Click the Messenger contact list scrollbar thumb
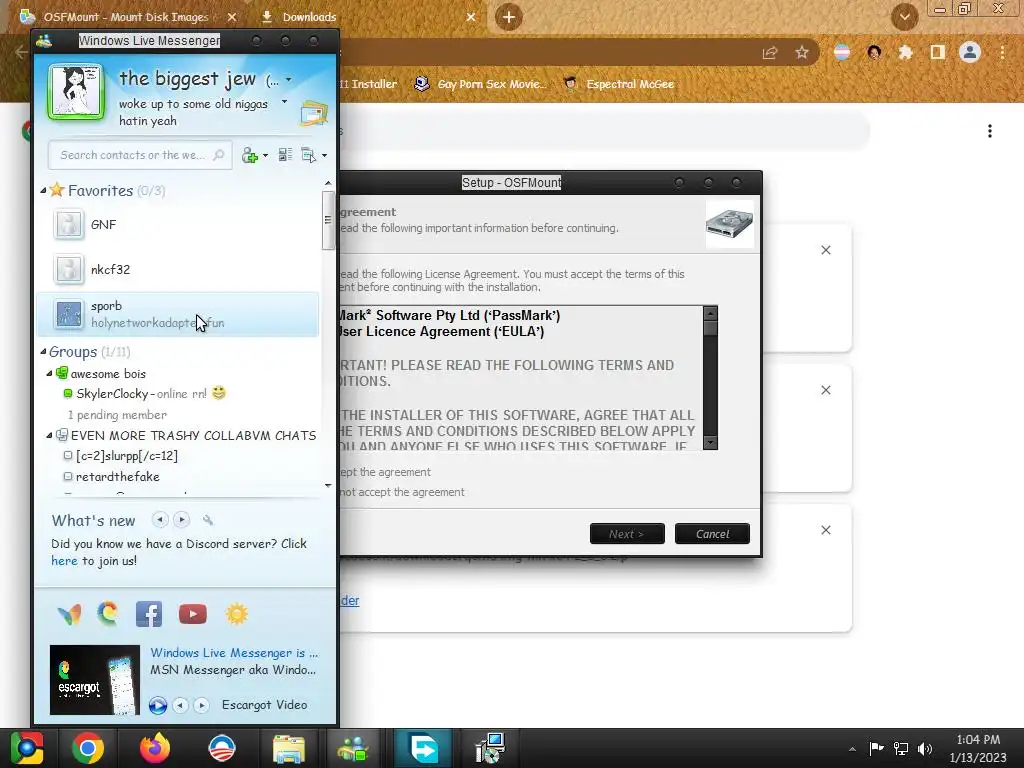The width and height of the screenshot is (1024, 768). point(328,220)
